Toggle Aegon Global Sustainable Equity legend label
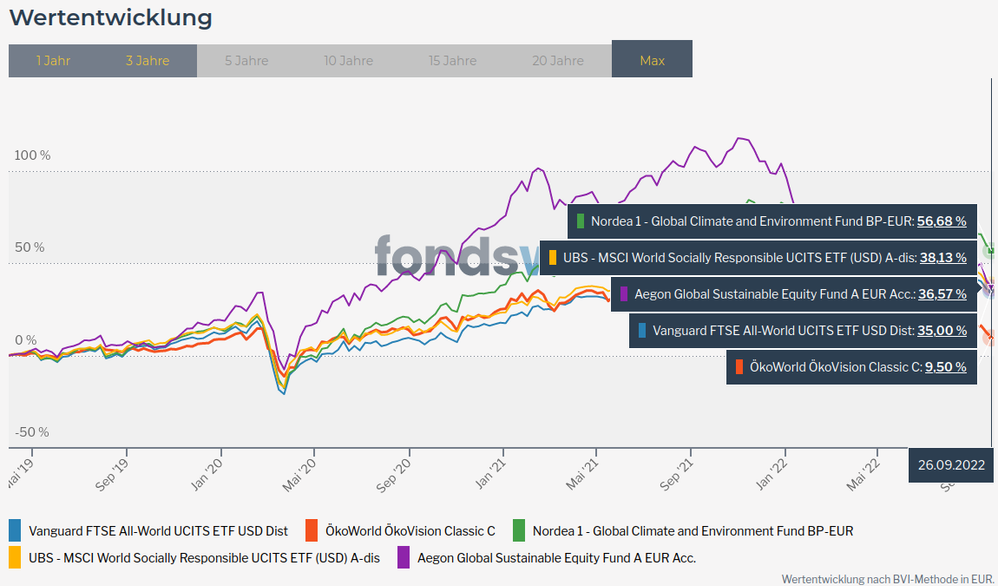This screenshot has height=586, width=998. coord(556,557)
